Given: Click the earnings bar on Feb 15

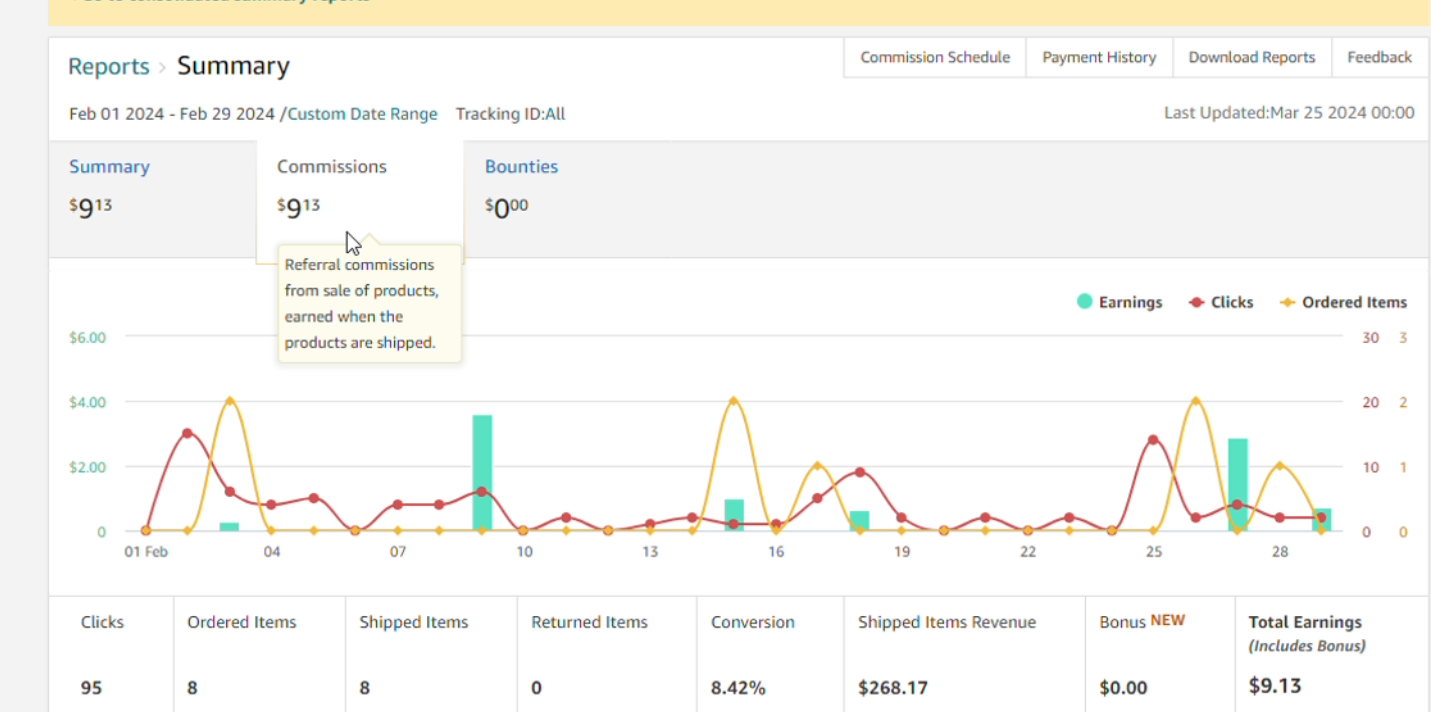Looking at the screenshot, I should (734, 515).
